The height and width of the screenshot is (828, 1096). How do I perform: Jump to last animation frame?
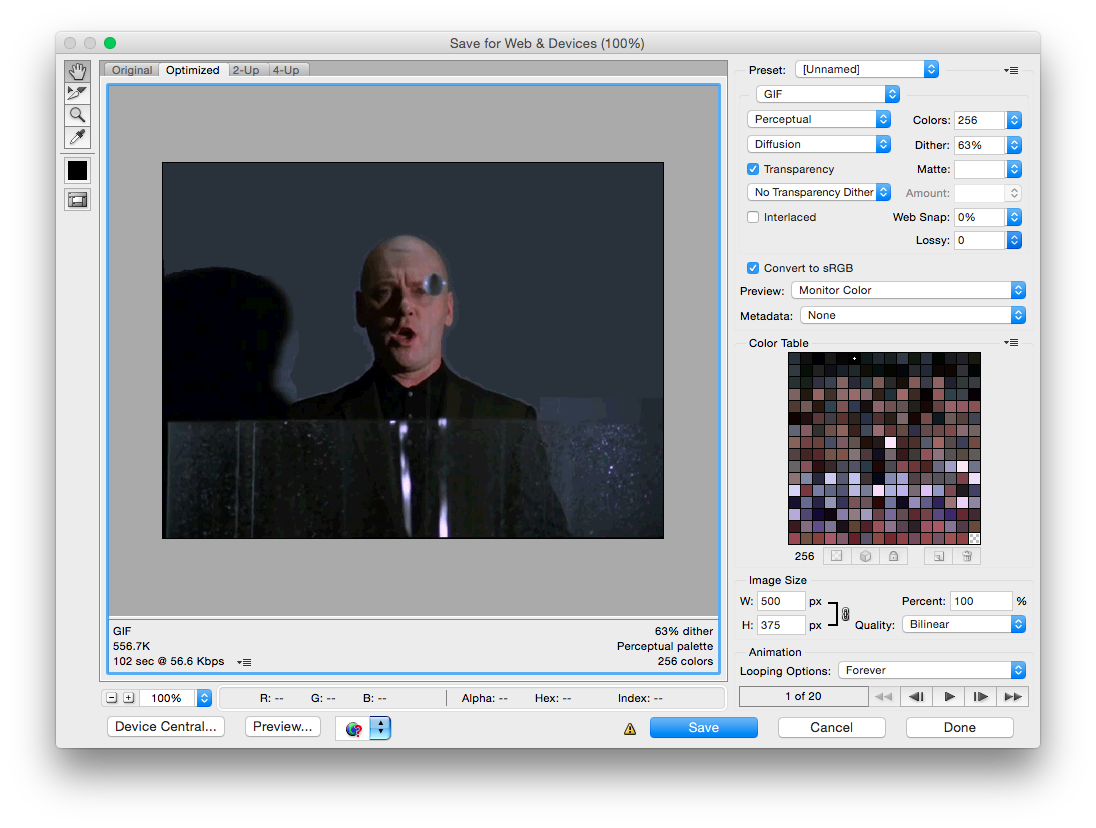(x=1013, y=697)
